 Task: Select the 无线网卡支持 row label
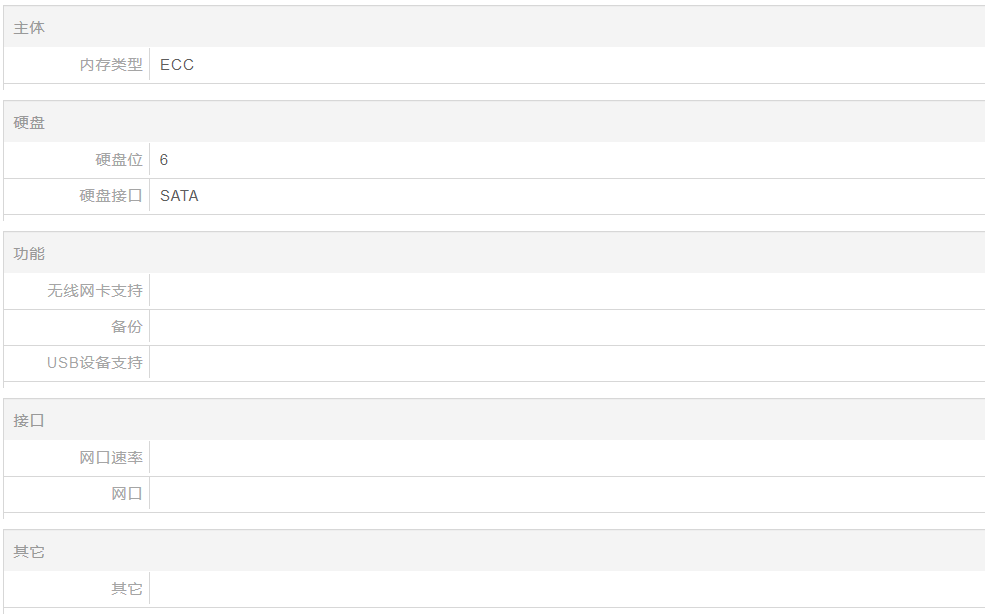pyautogui.click(x=95, y=291)
